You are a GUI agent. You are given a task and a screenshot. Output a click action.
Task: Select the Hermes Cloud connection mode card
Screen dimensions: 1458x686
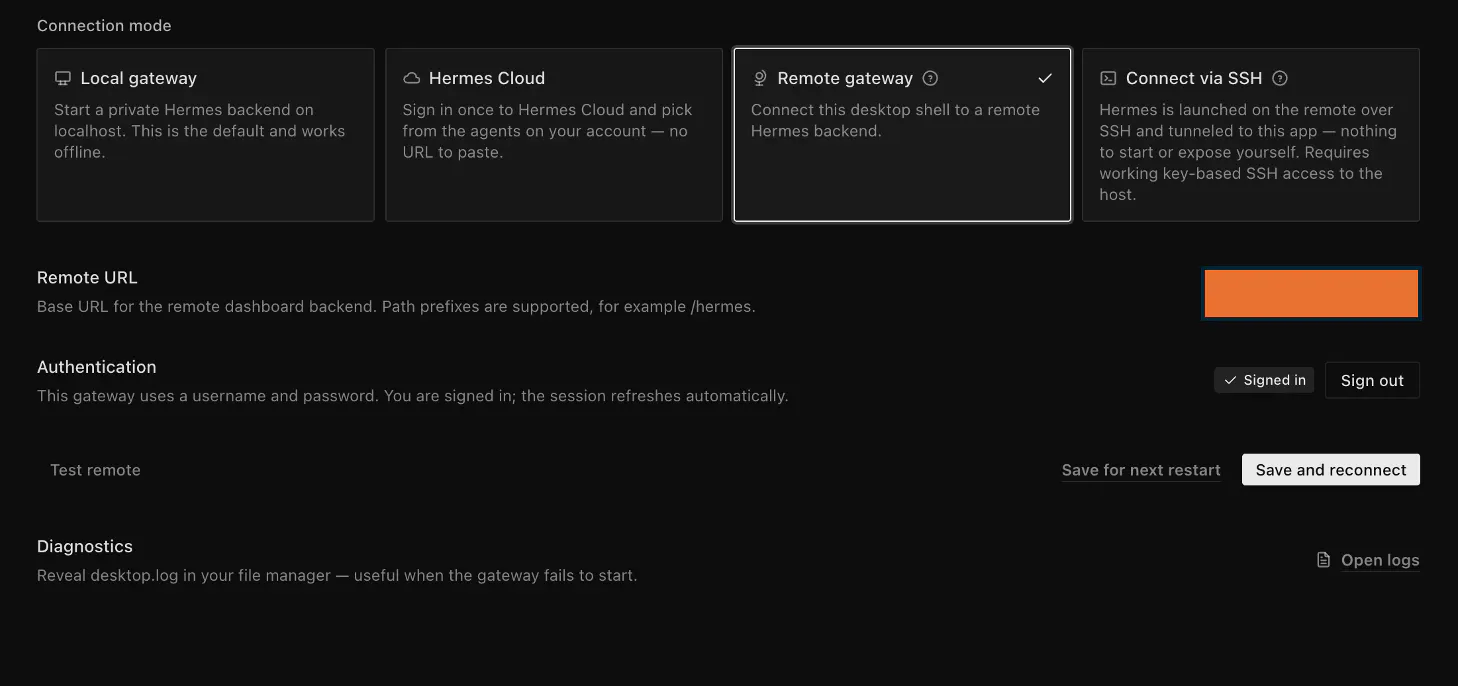coord(554,135)
